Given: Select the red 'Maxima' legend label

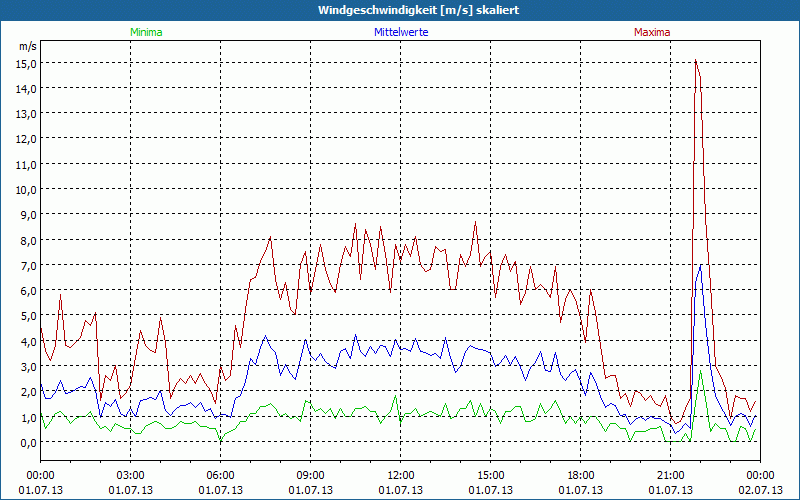Looking at the screenshot, I should pyautogui.click(x=652, y=32).
